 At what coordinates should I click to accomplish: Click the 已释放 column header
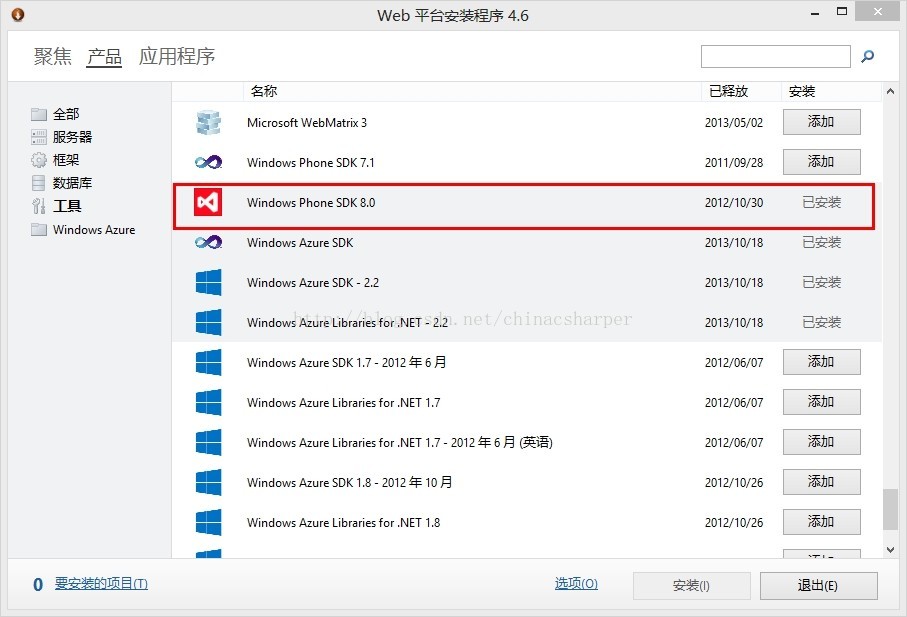coord(729,91)
